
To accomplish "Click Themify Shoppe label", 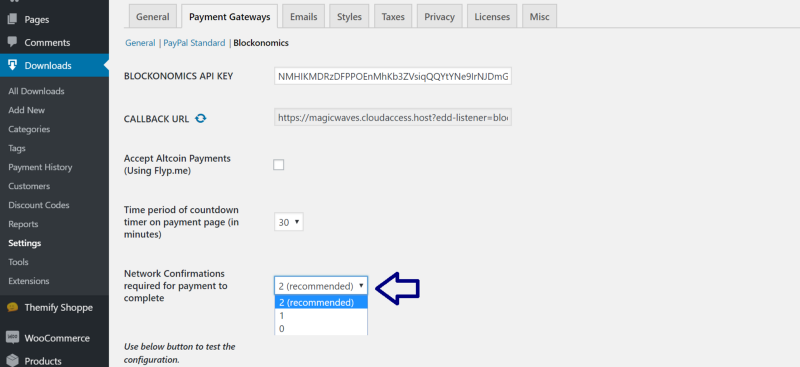I will click(x=59, y=307).
